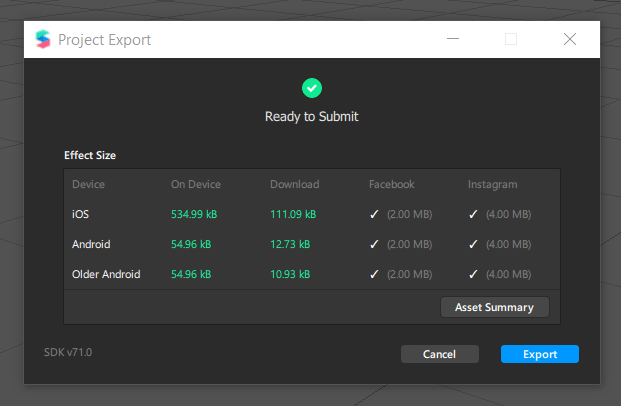Click the Device column header
The width and height of the screenshot is (621, 406).
click(88, 184)
